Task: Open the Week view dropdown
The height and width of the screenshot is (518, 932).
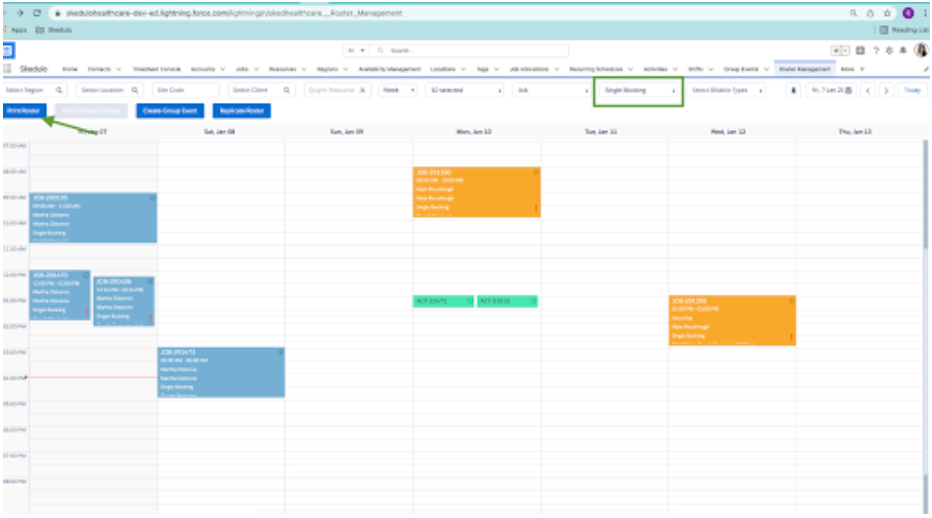Action: 398,90
